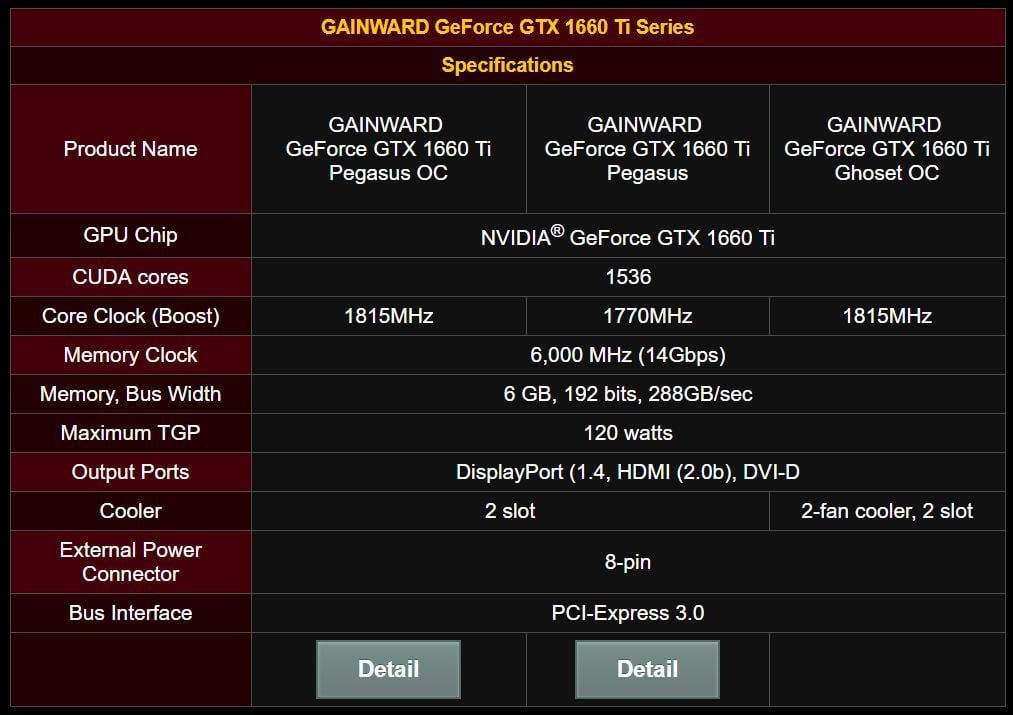Screen dimensions: 1013x715
Task: Select the Pegasus product name cell
Action: [x=646, y=148]
